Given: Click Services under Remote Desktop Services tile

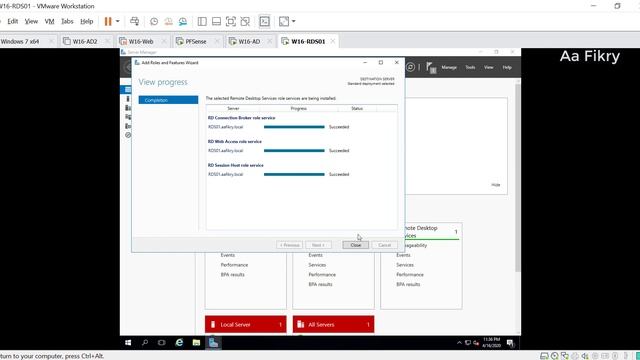Looking at the screenshot, I should tap(405, 265).
